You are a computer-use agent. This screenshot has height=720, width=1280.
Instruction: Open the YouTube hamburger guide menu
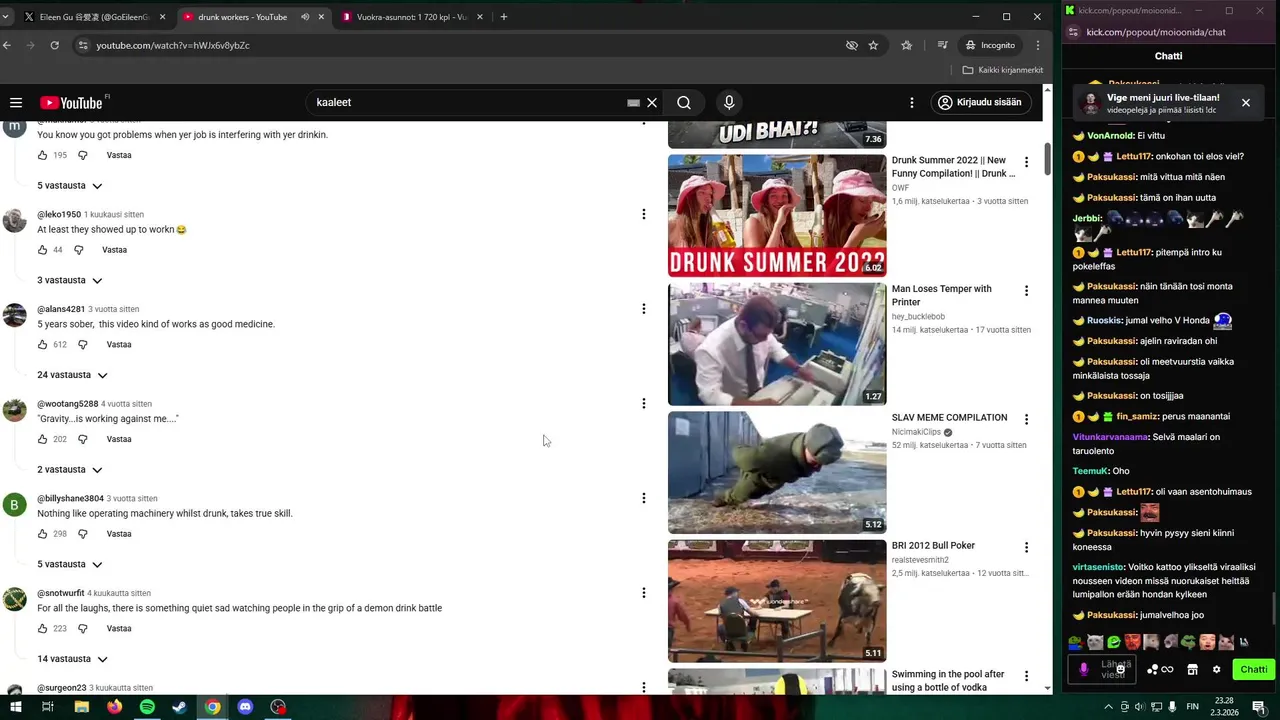tap(16, 102)
